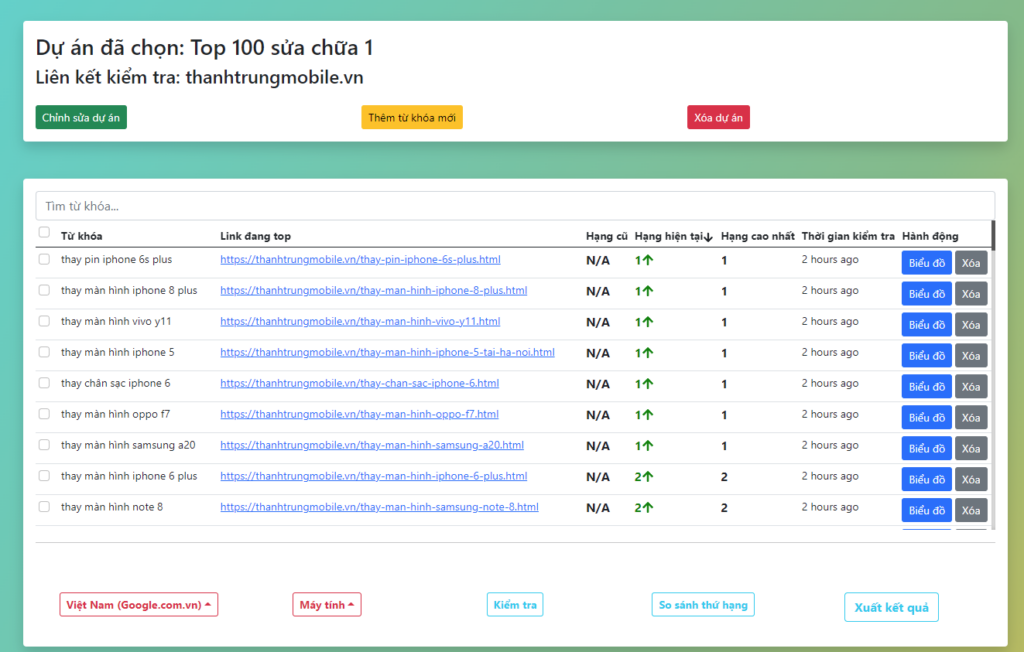1024x652 pixels.
Task: Follow the thay-chan-sac-iphone-6.html link
Action: tap(359, 384)
